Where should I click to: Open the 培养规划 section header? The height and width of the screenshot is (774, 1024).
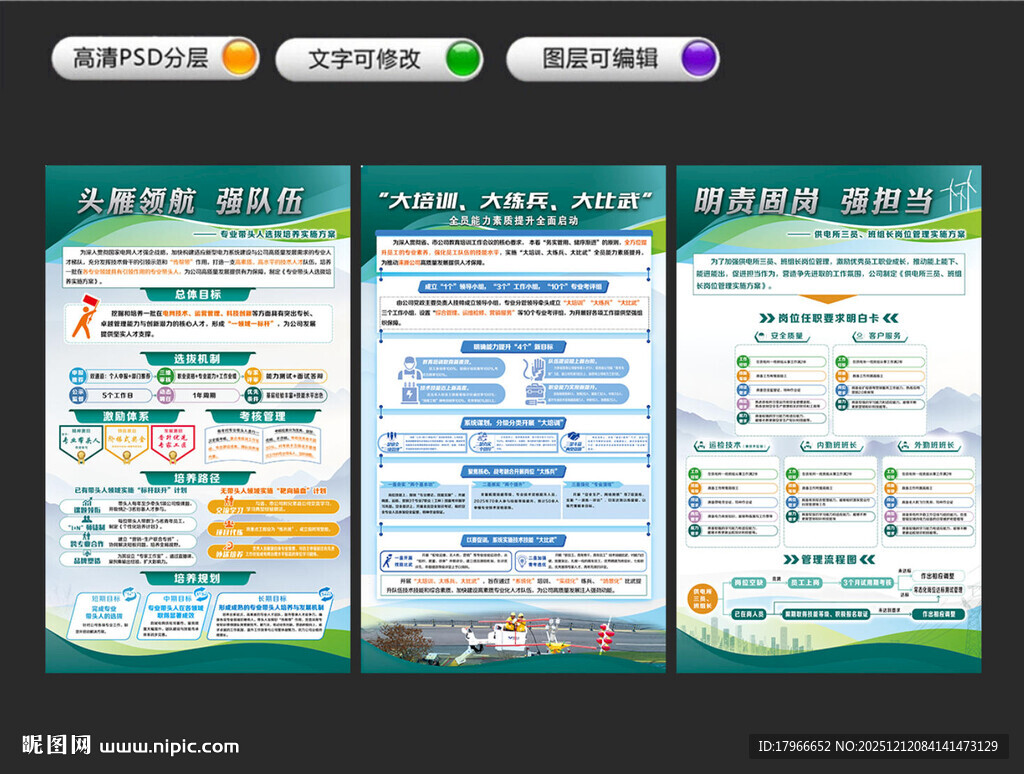coord(196,576)
